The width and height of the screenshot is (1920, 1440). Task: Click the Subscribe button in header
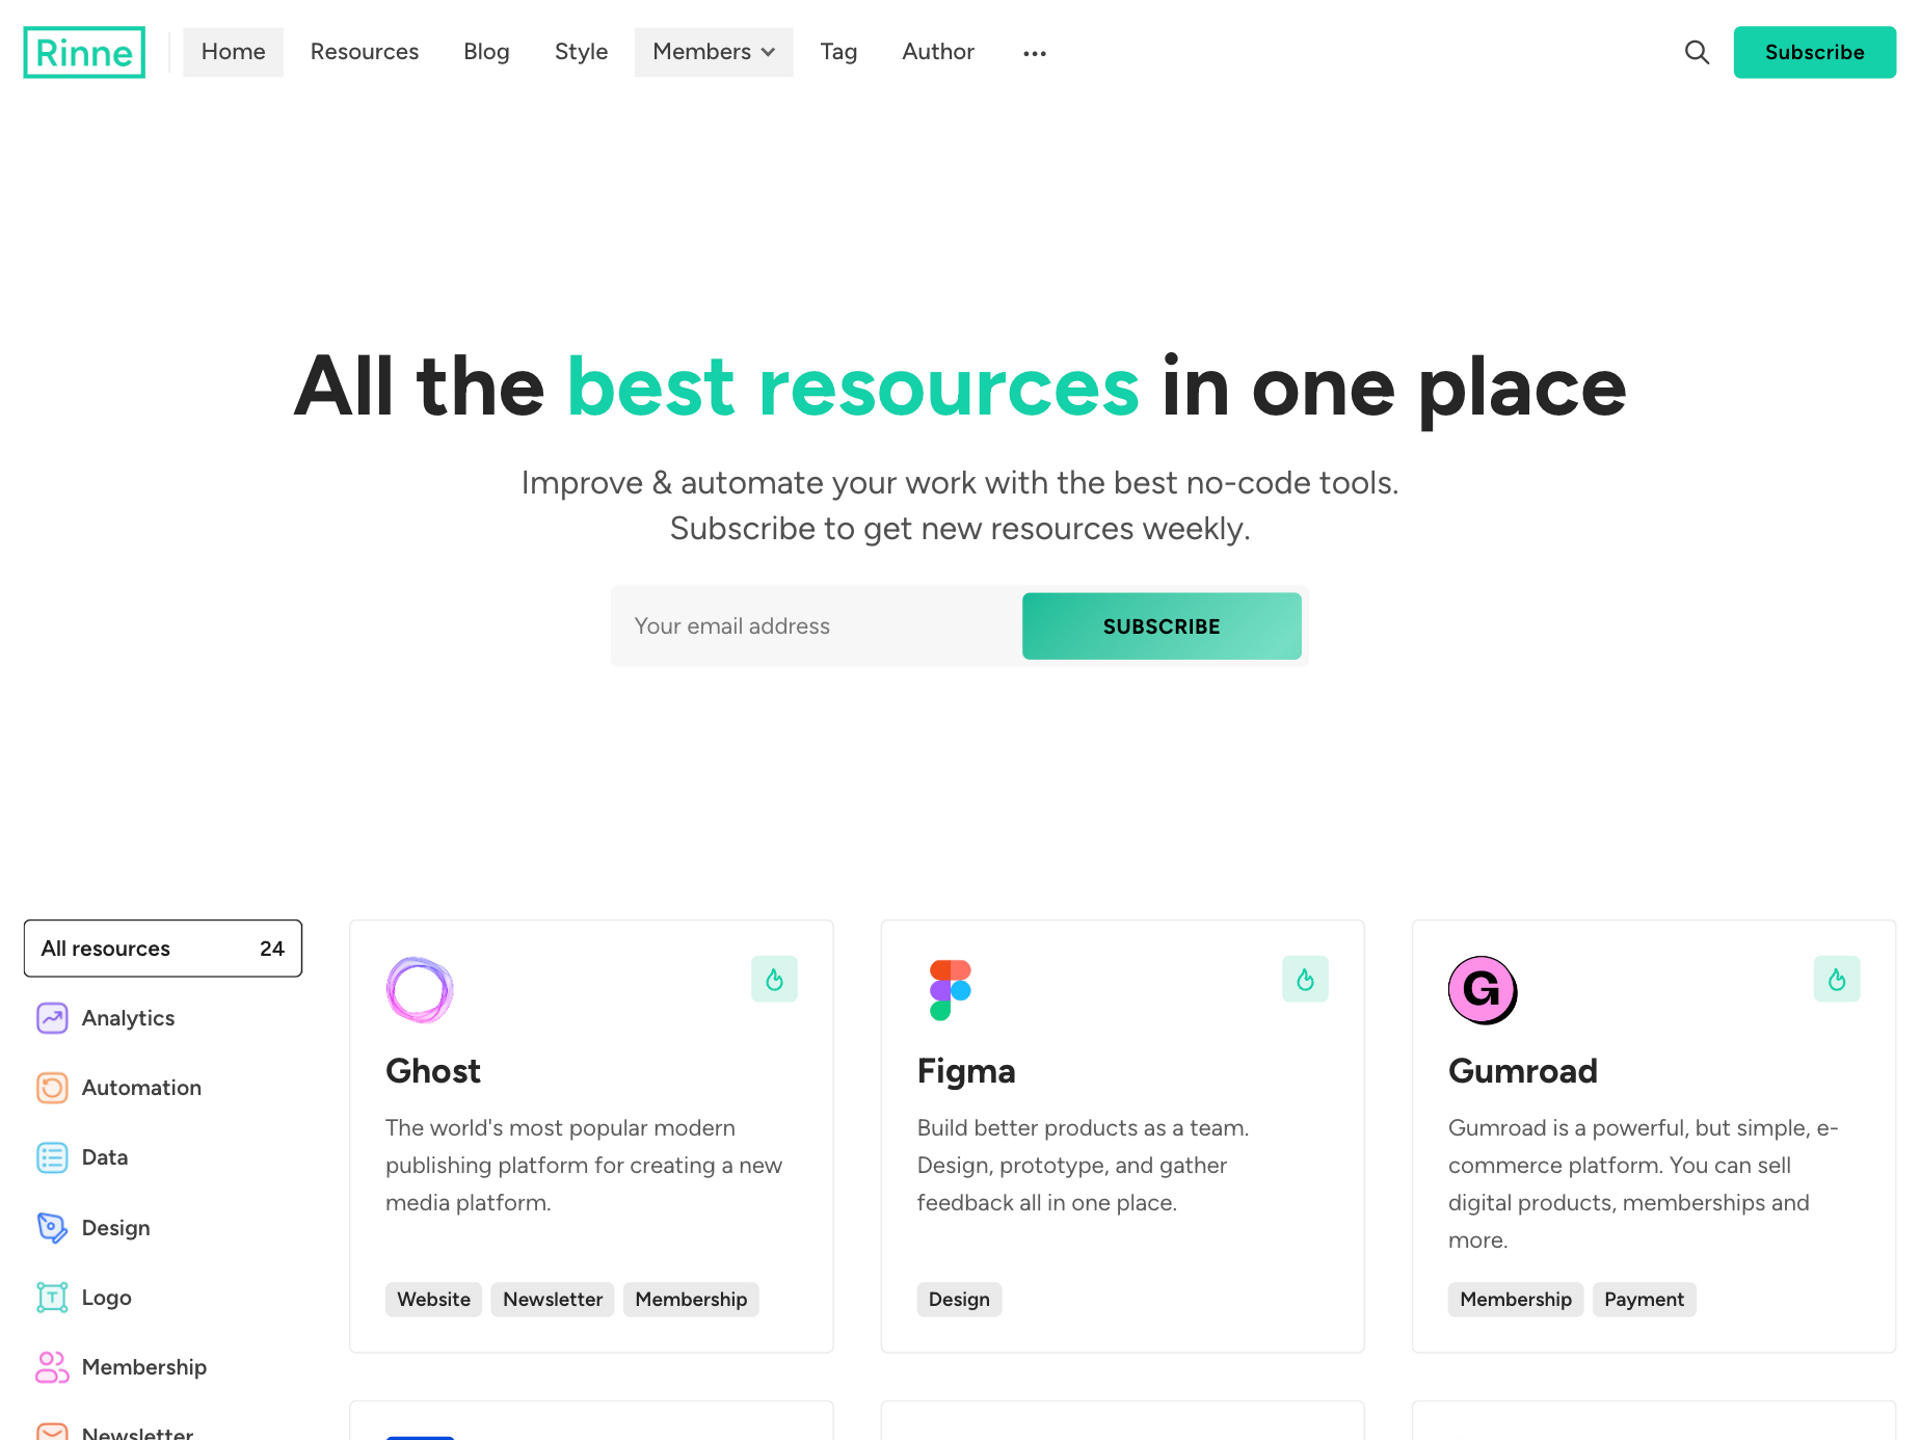1816,51
